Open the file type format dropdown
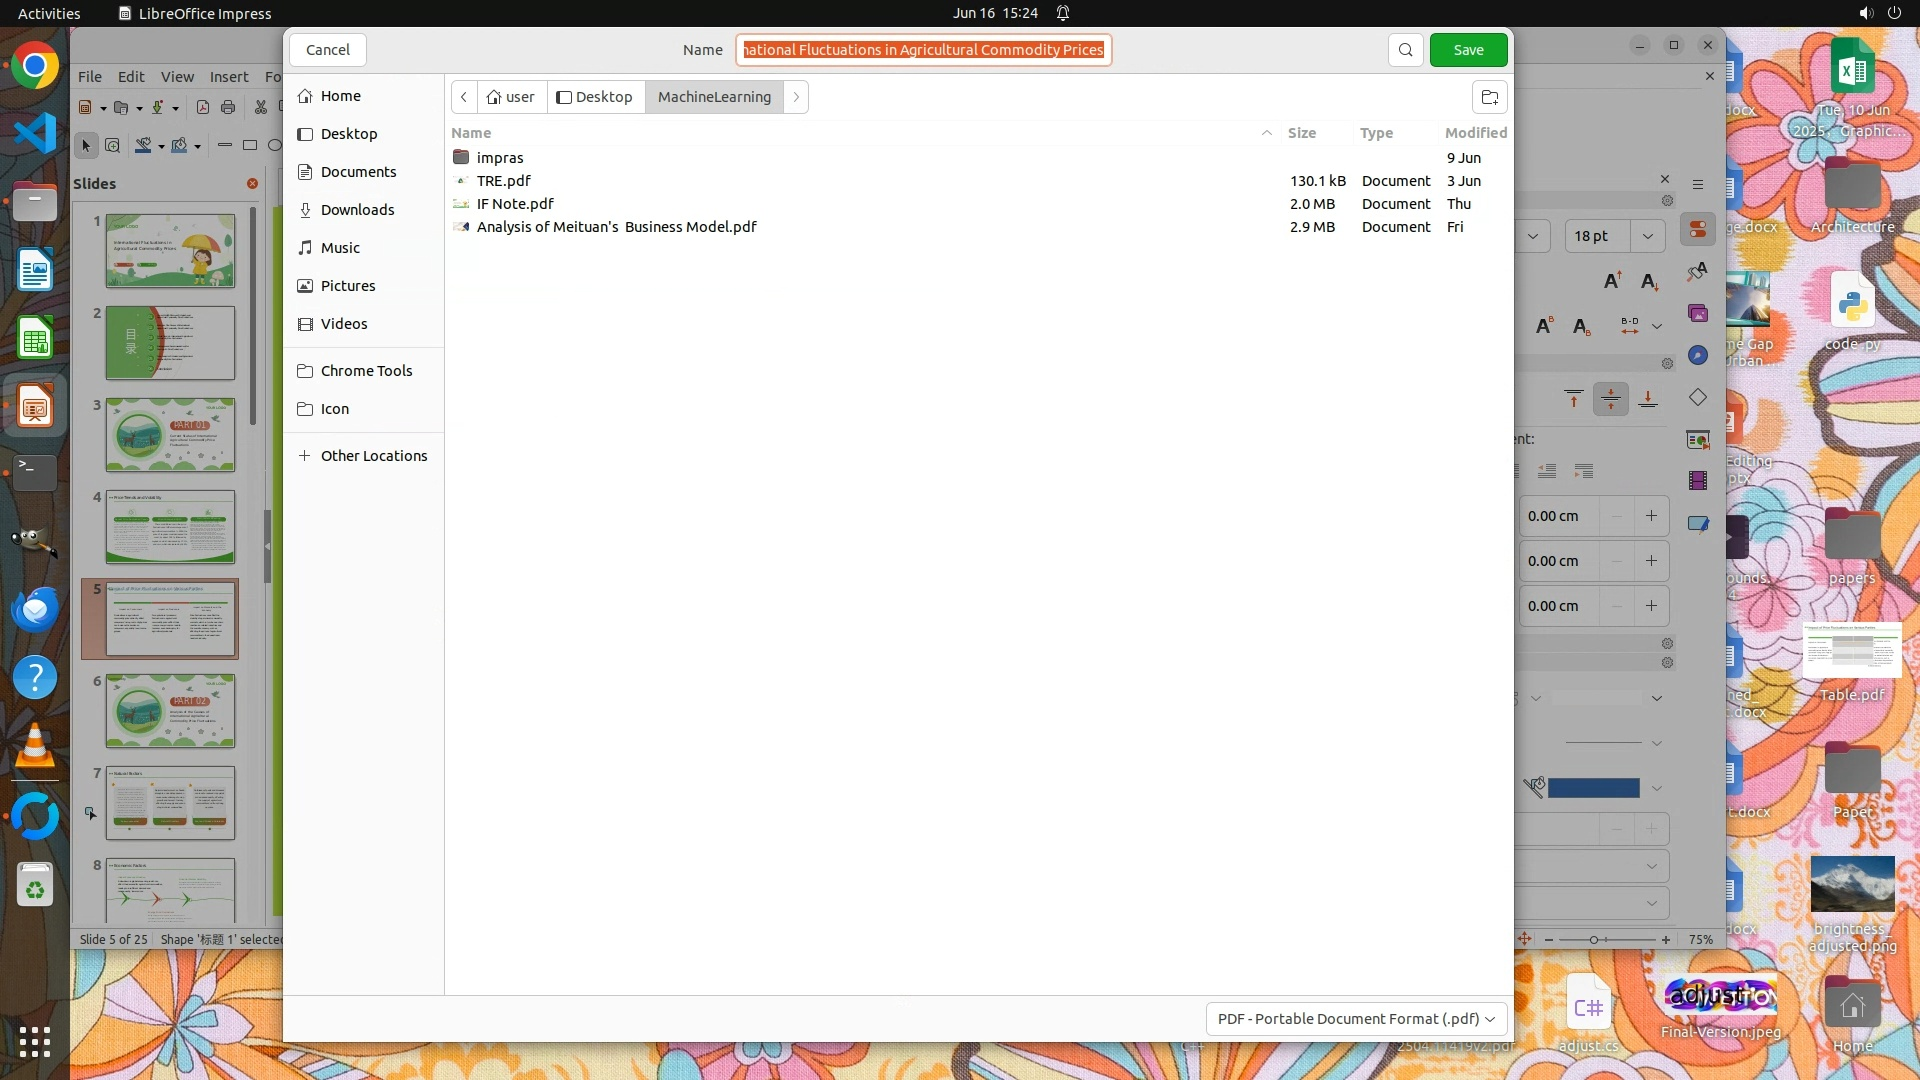This screenshot has height=1080, width=1920. [1356, 1018]
